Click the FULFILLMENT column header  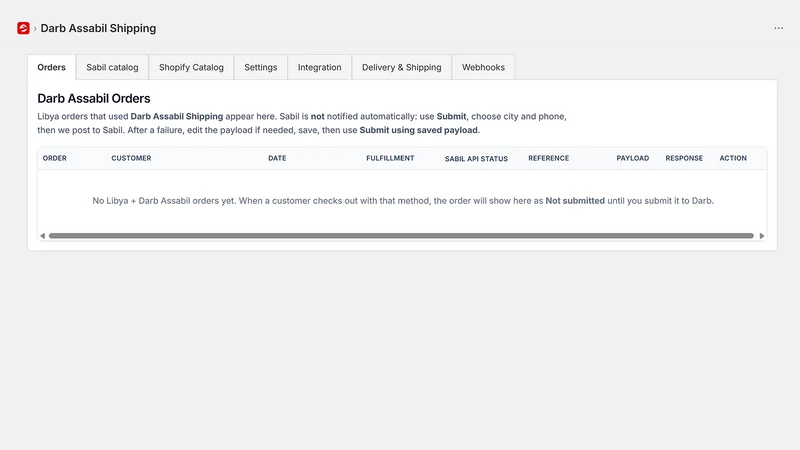coord(390,158)
